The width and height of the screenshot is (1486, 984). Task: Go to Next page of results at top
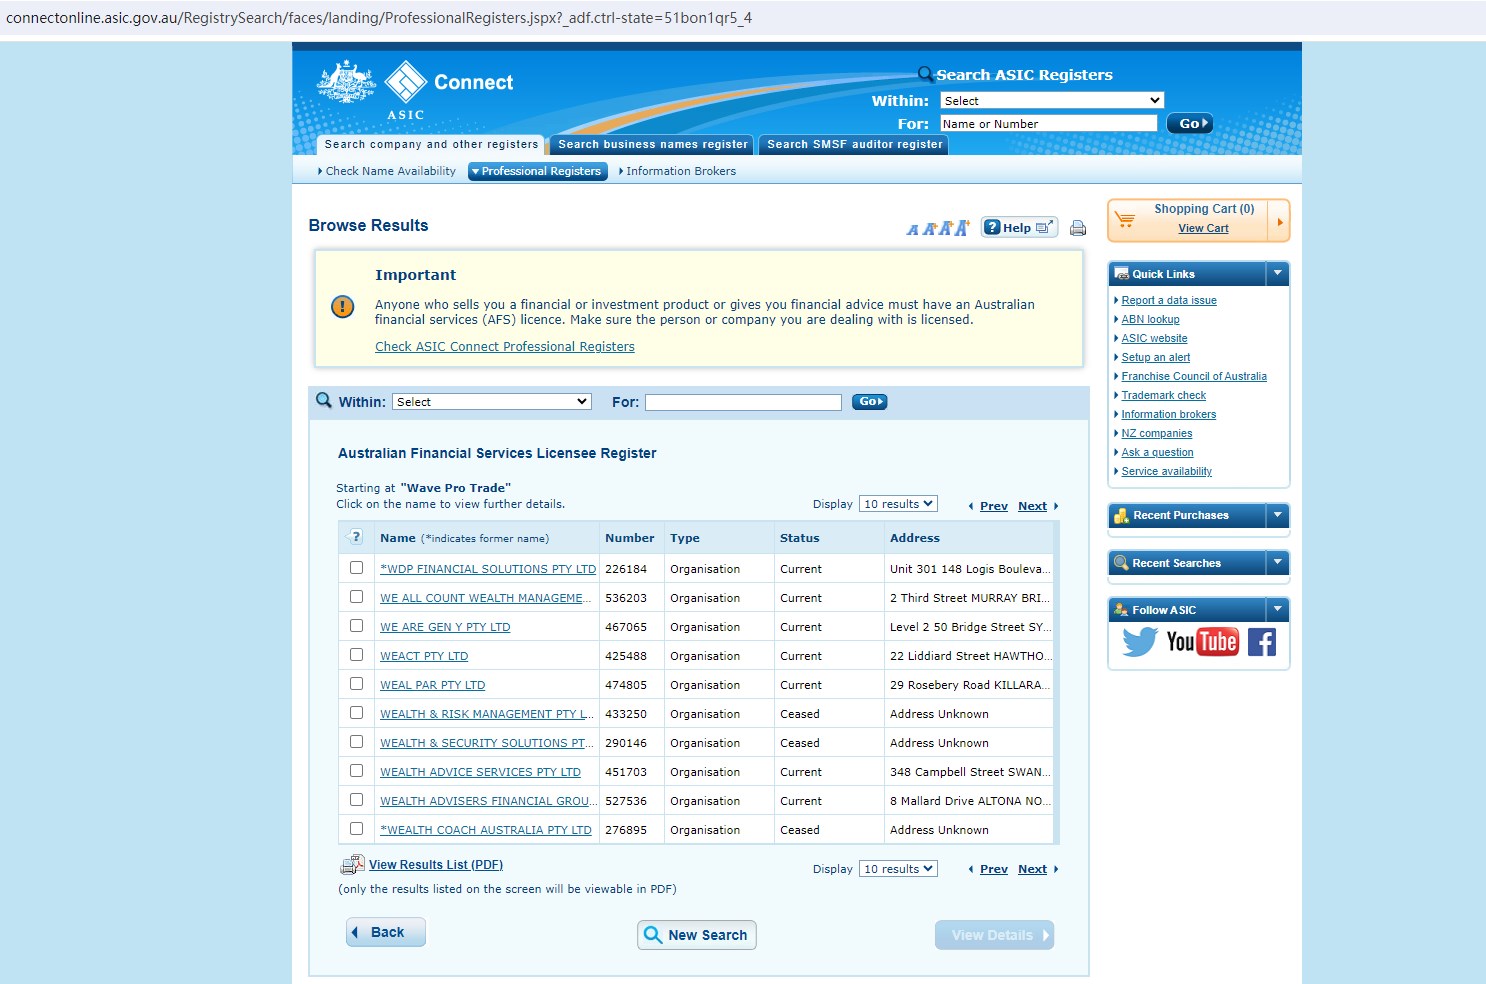pos(1032,506)
